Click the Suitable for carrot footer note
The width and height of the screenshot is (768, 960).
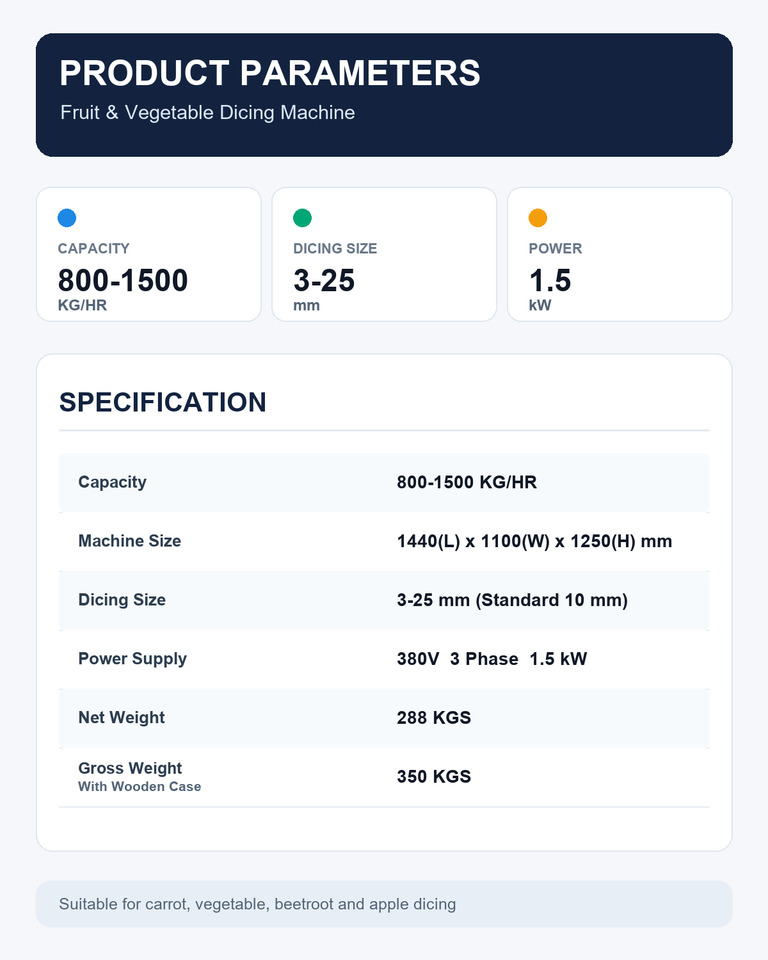click(257, 904)
